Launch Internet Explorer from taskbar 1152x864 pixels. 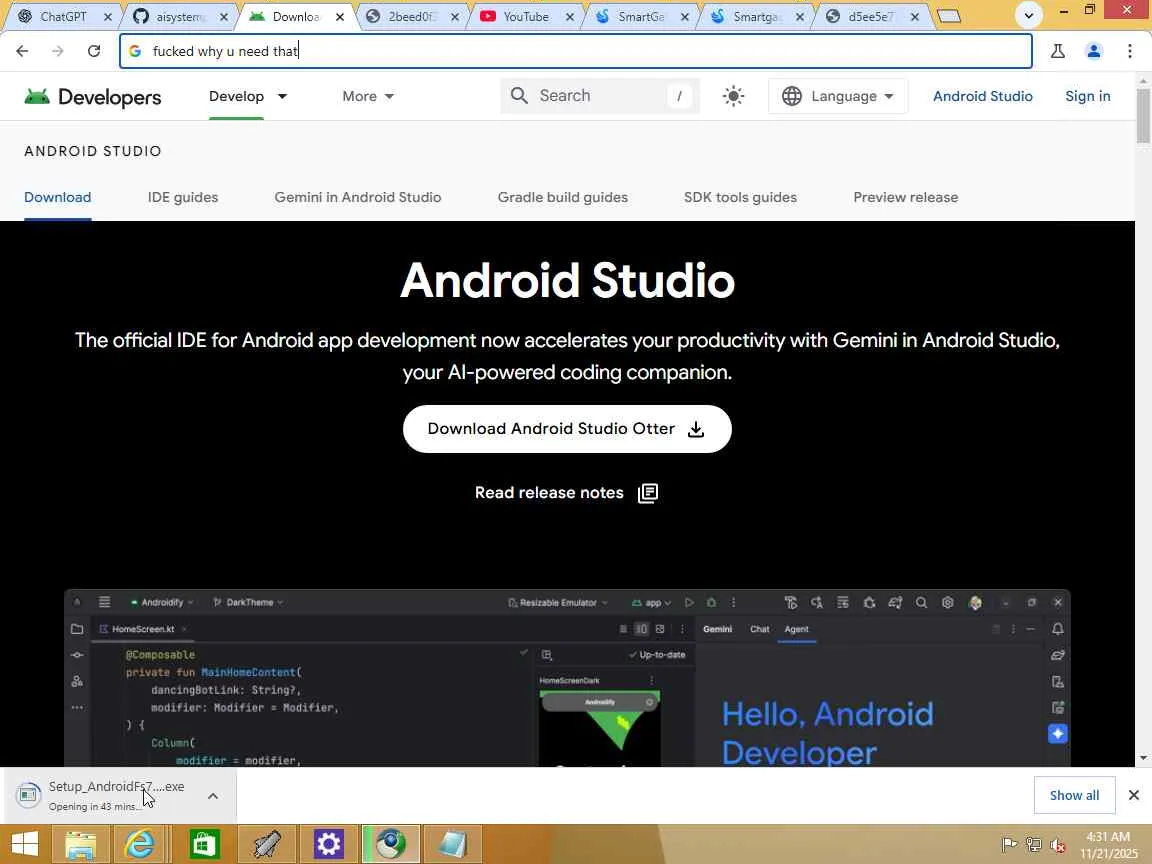139,844
